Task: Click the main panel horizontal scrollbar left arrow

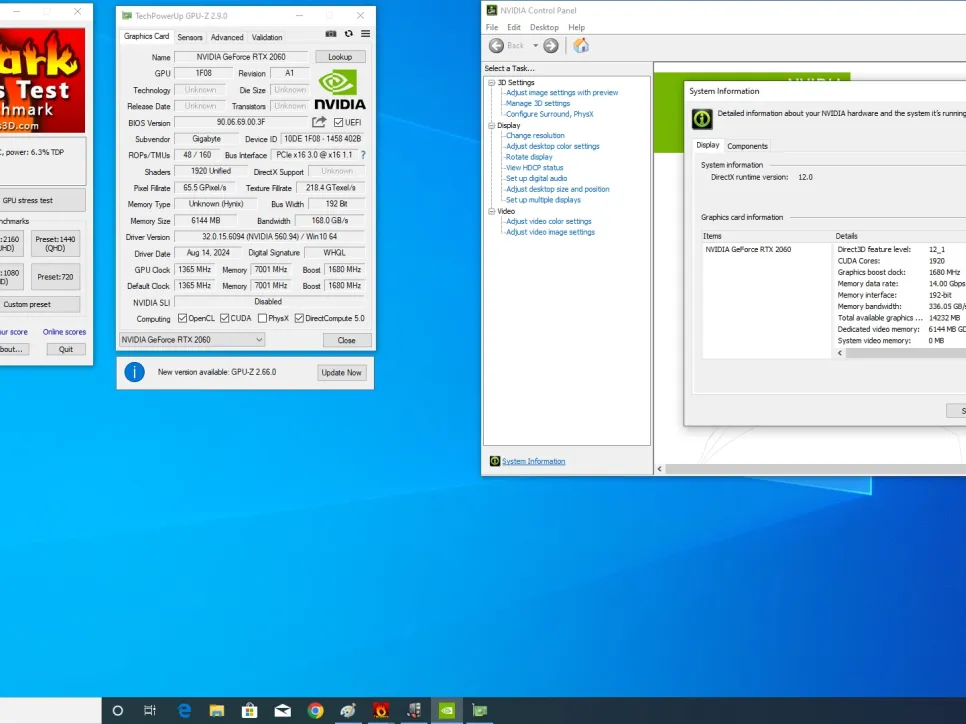Action: pos(660,469)
